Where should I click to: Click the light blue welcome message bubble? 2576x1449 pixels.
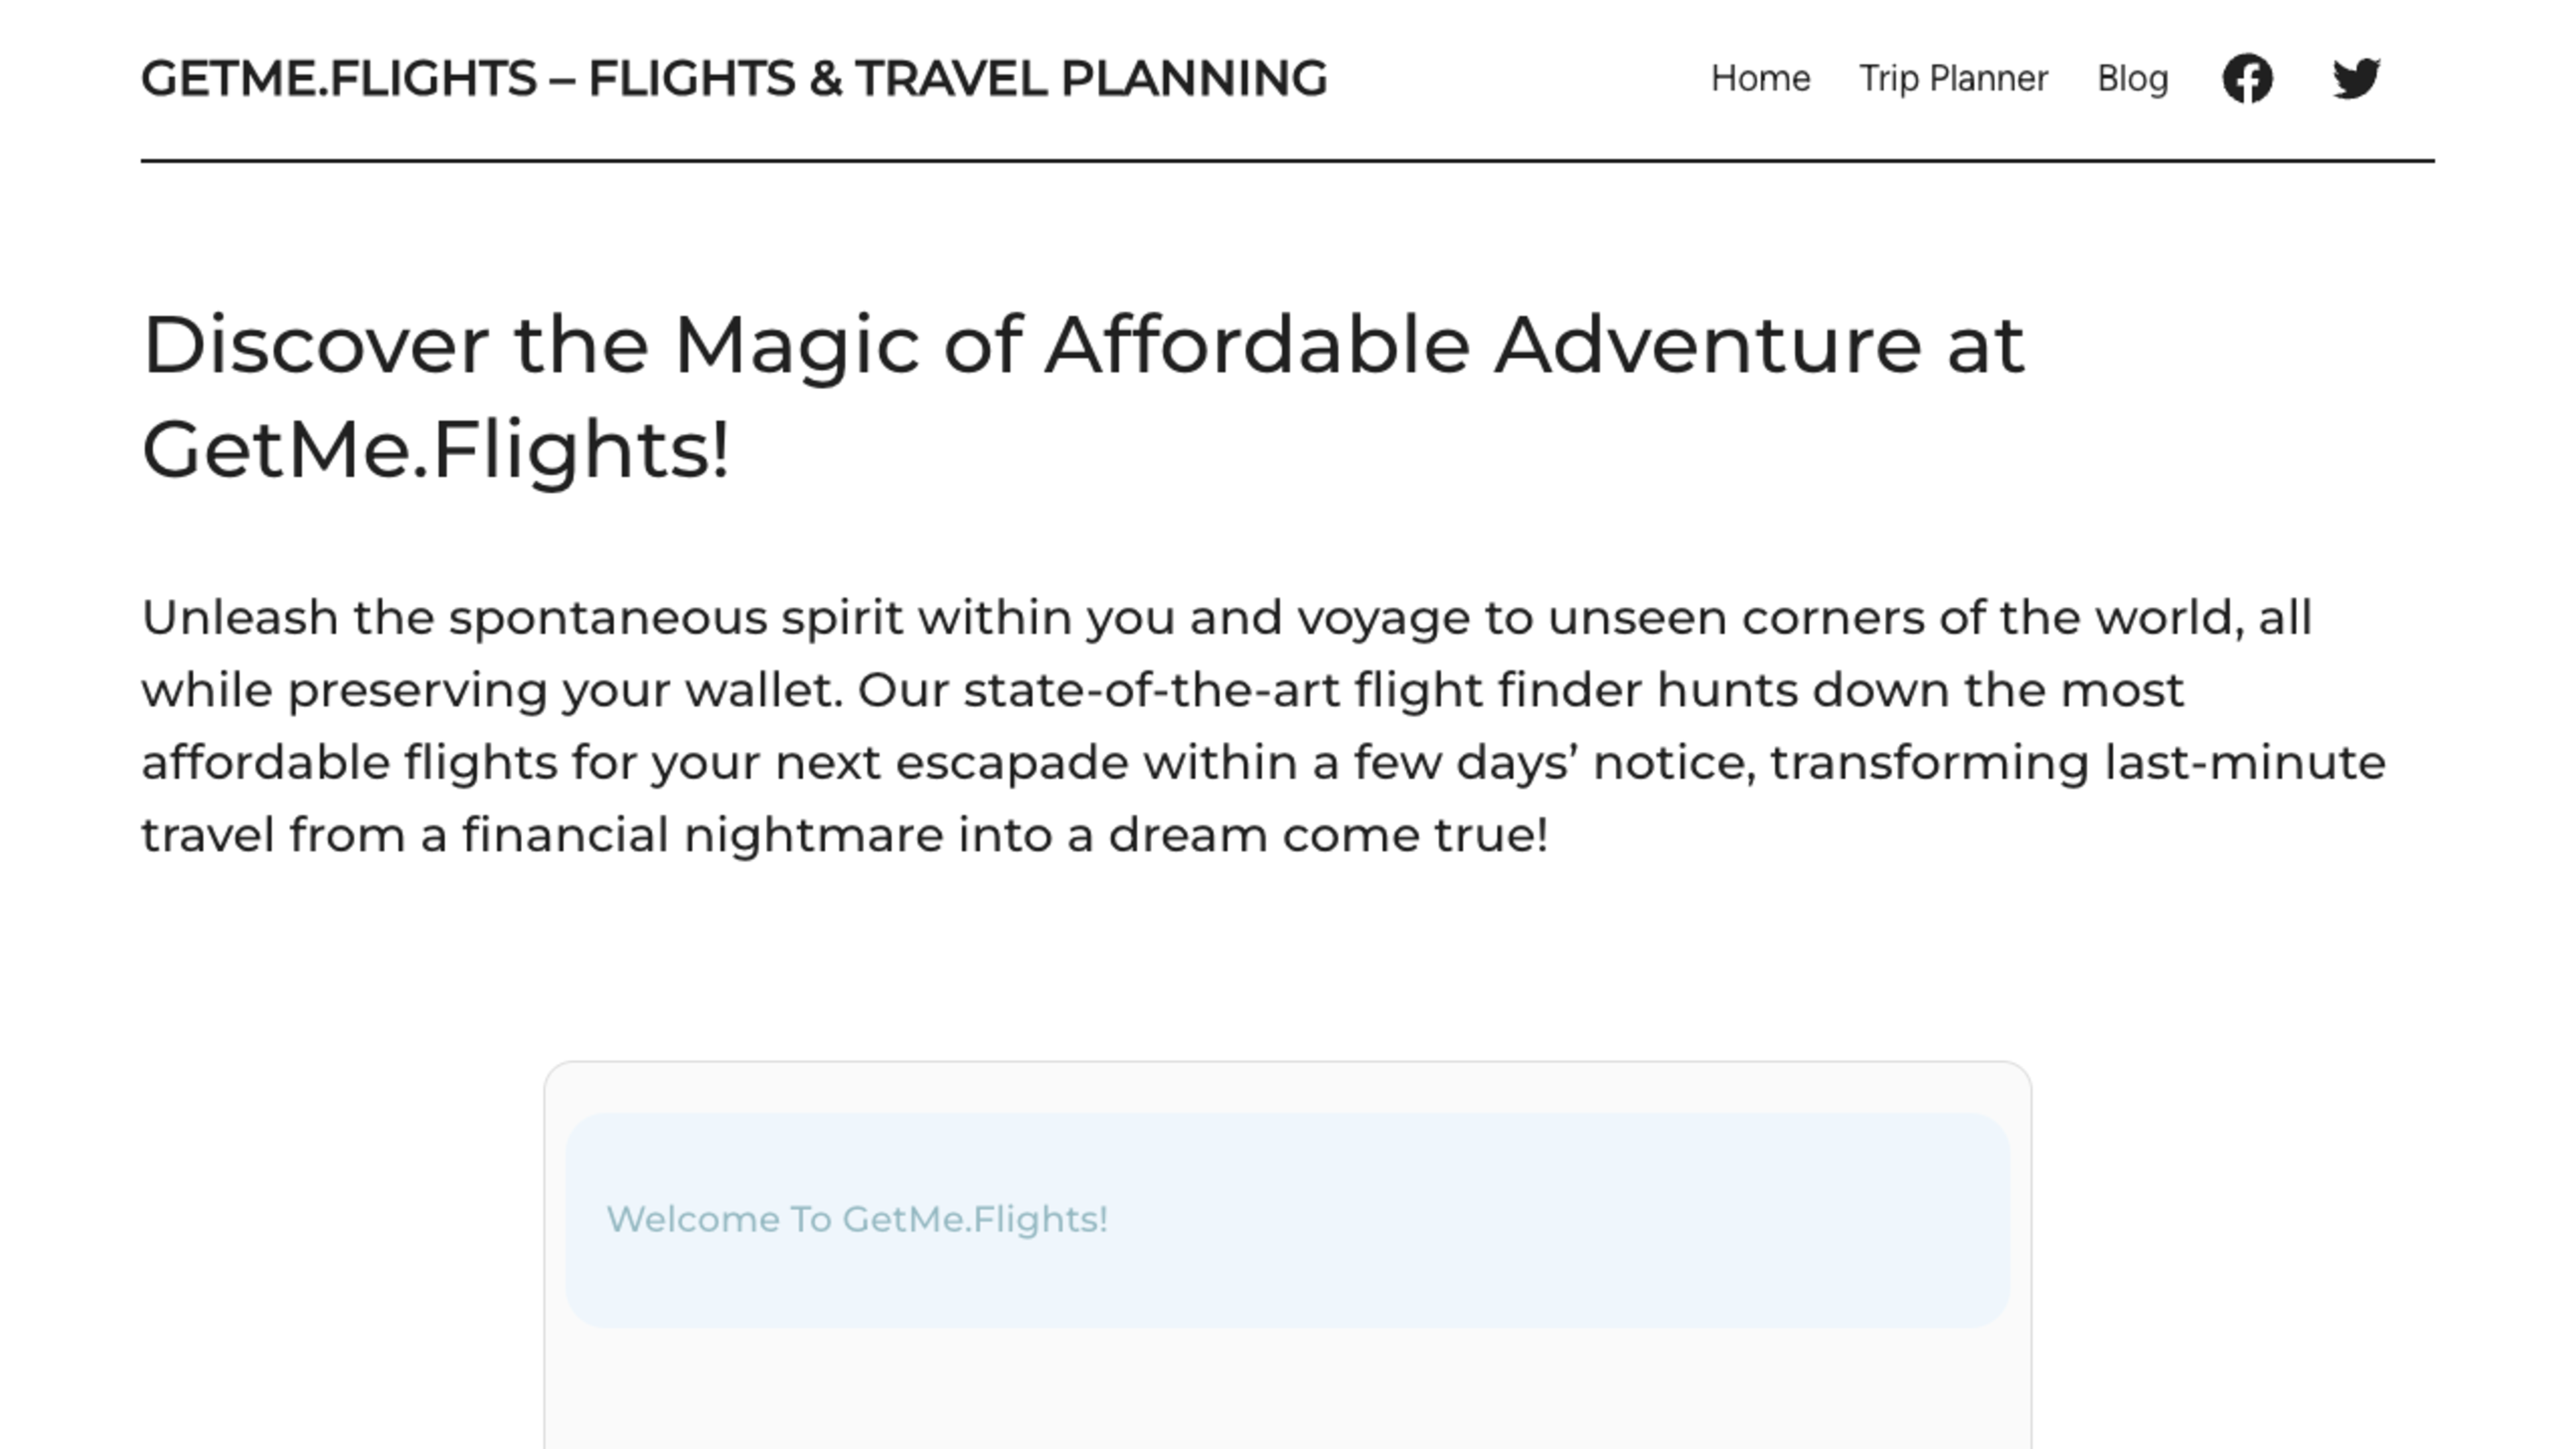coord(1287,1220)
